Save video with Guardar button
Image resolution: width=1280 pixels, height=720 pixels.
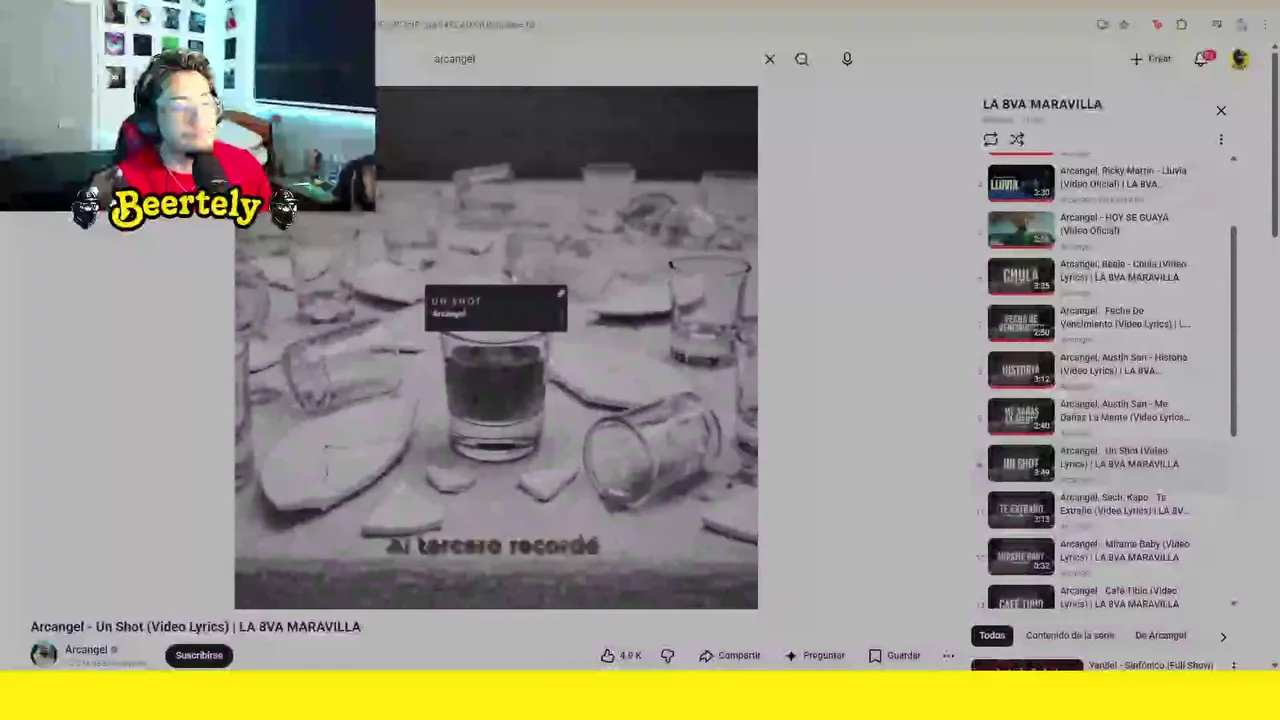click(x=894, y=656)
